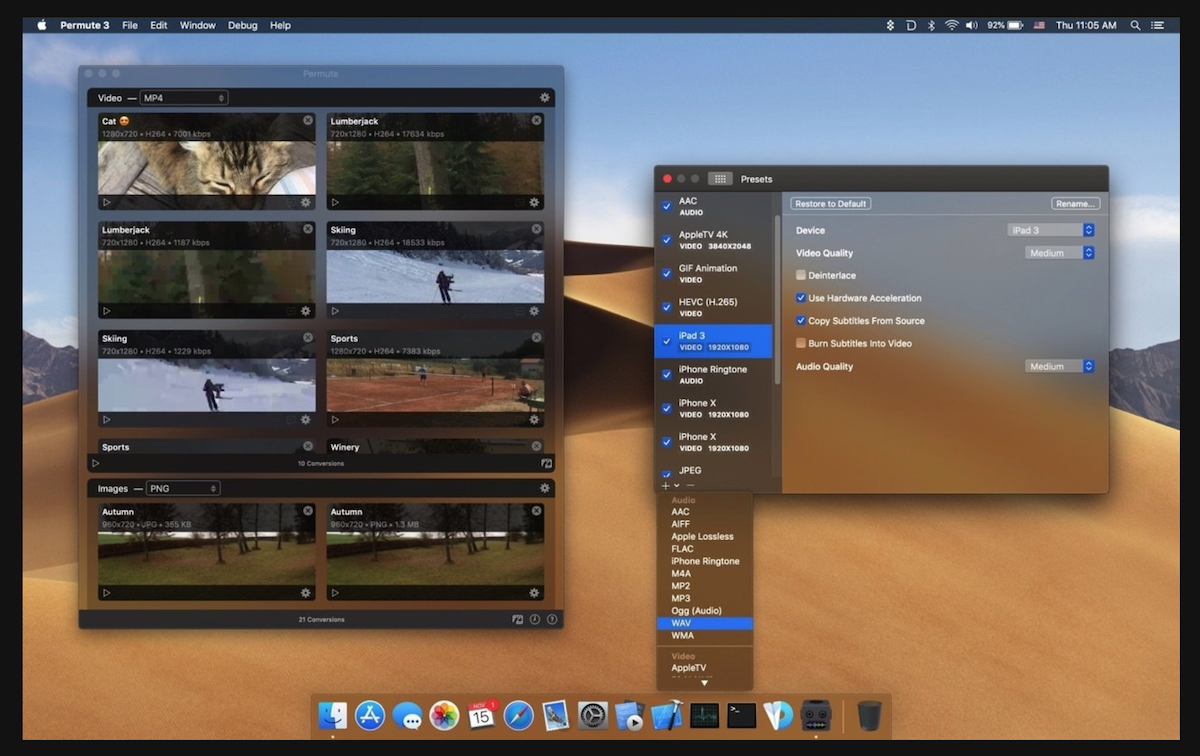Screen dimensions: 1200x756
Task: Open the Video format MP4 dropdown
Action: [183, 98]
